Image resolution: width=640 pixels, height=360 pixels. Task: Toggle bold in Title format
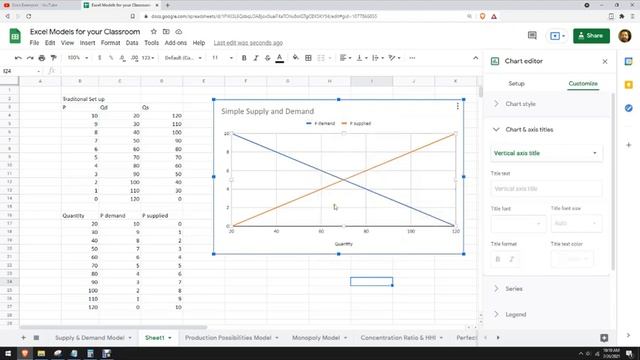pyautogui.click(x=498, y=259)
